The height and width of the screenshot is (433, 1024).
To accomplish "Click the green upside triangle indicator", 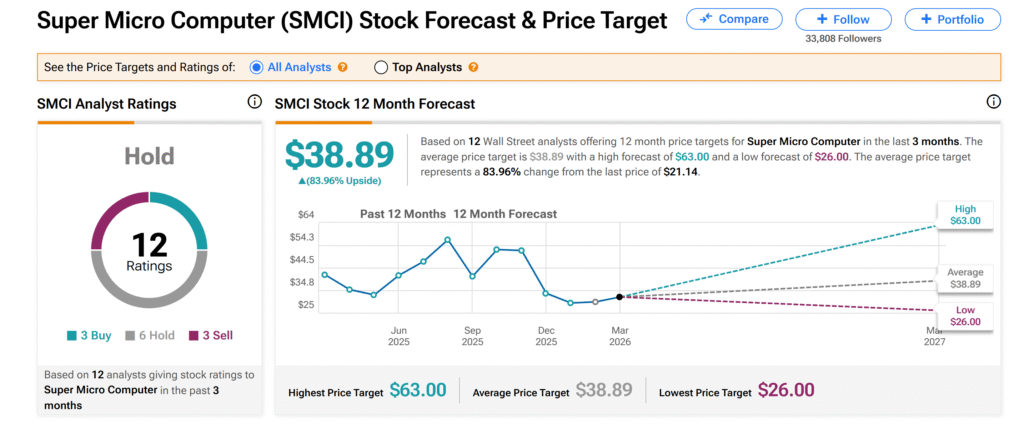I will [x=301, y=180].
